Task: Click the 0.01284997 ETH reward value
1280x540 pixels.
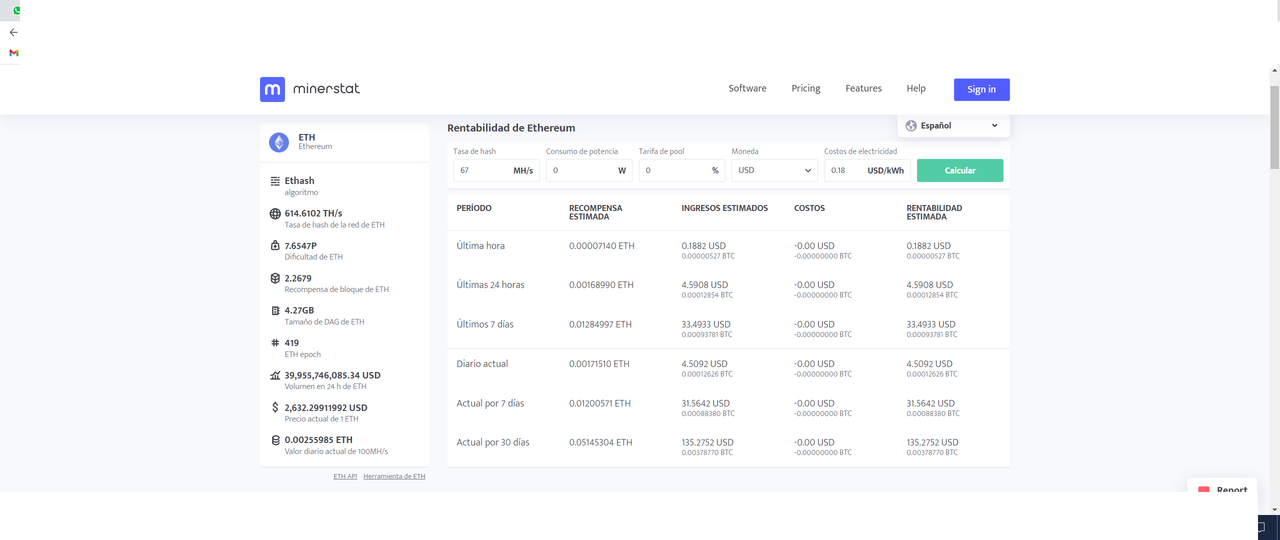Action: point(601,325)
